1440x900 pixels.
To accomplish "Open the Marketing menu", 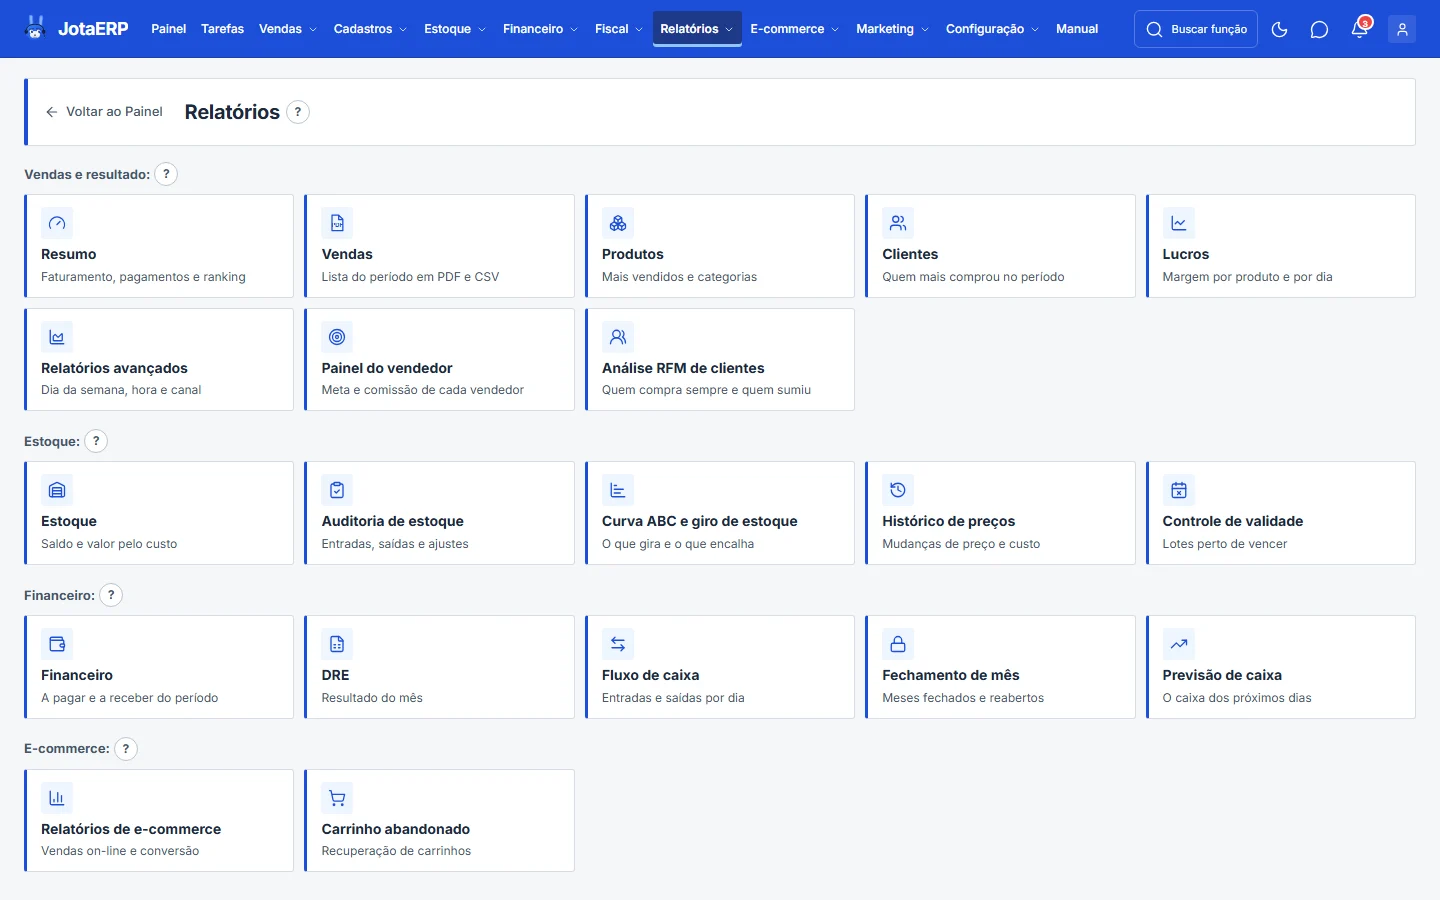I will [892, 29].
